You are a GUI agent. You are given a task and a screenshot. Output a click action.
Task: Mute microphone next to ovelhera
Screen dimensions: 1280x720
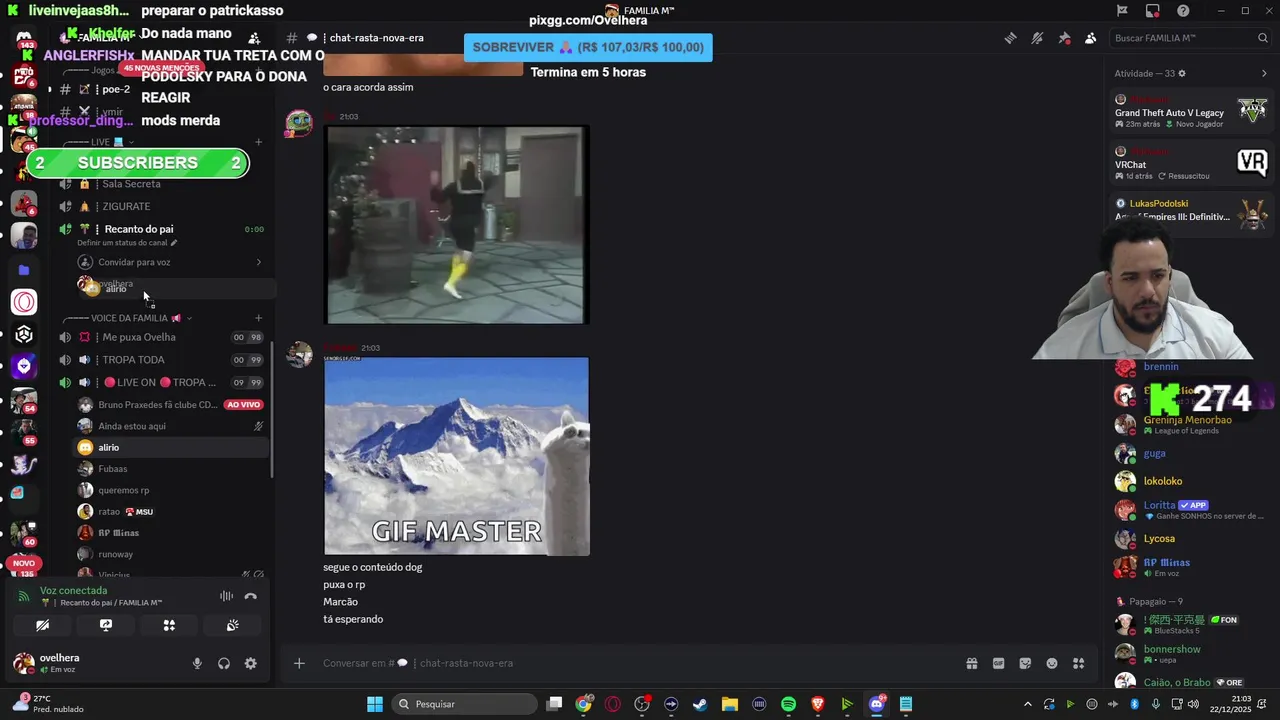[x=197, y=663]
